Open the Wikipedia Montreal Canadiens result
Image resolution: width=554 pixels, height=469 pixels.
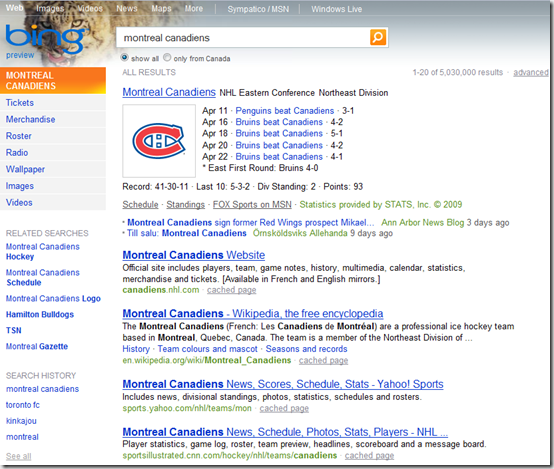pos(253,313)
